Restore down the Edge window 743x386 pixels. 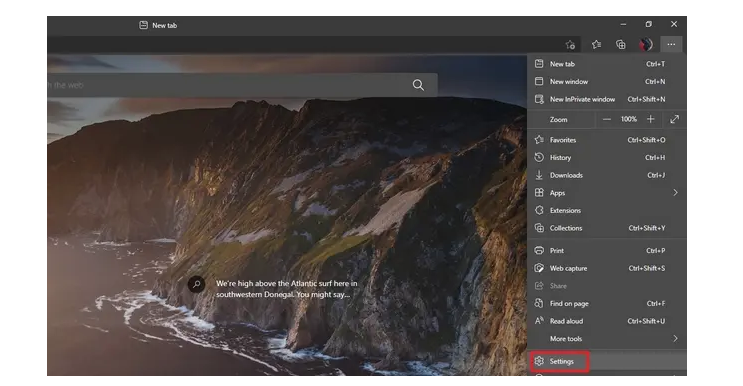point(649,24)
